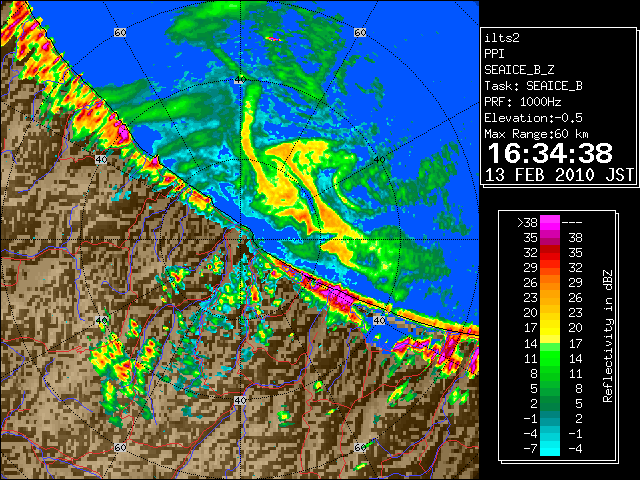Click the 60 range label in the southeast
Viewport: 640px width, 480px height.
360,448
